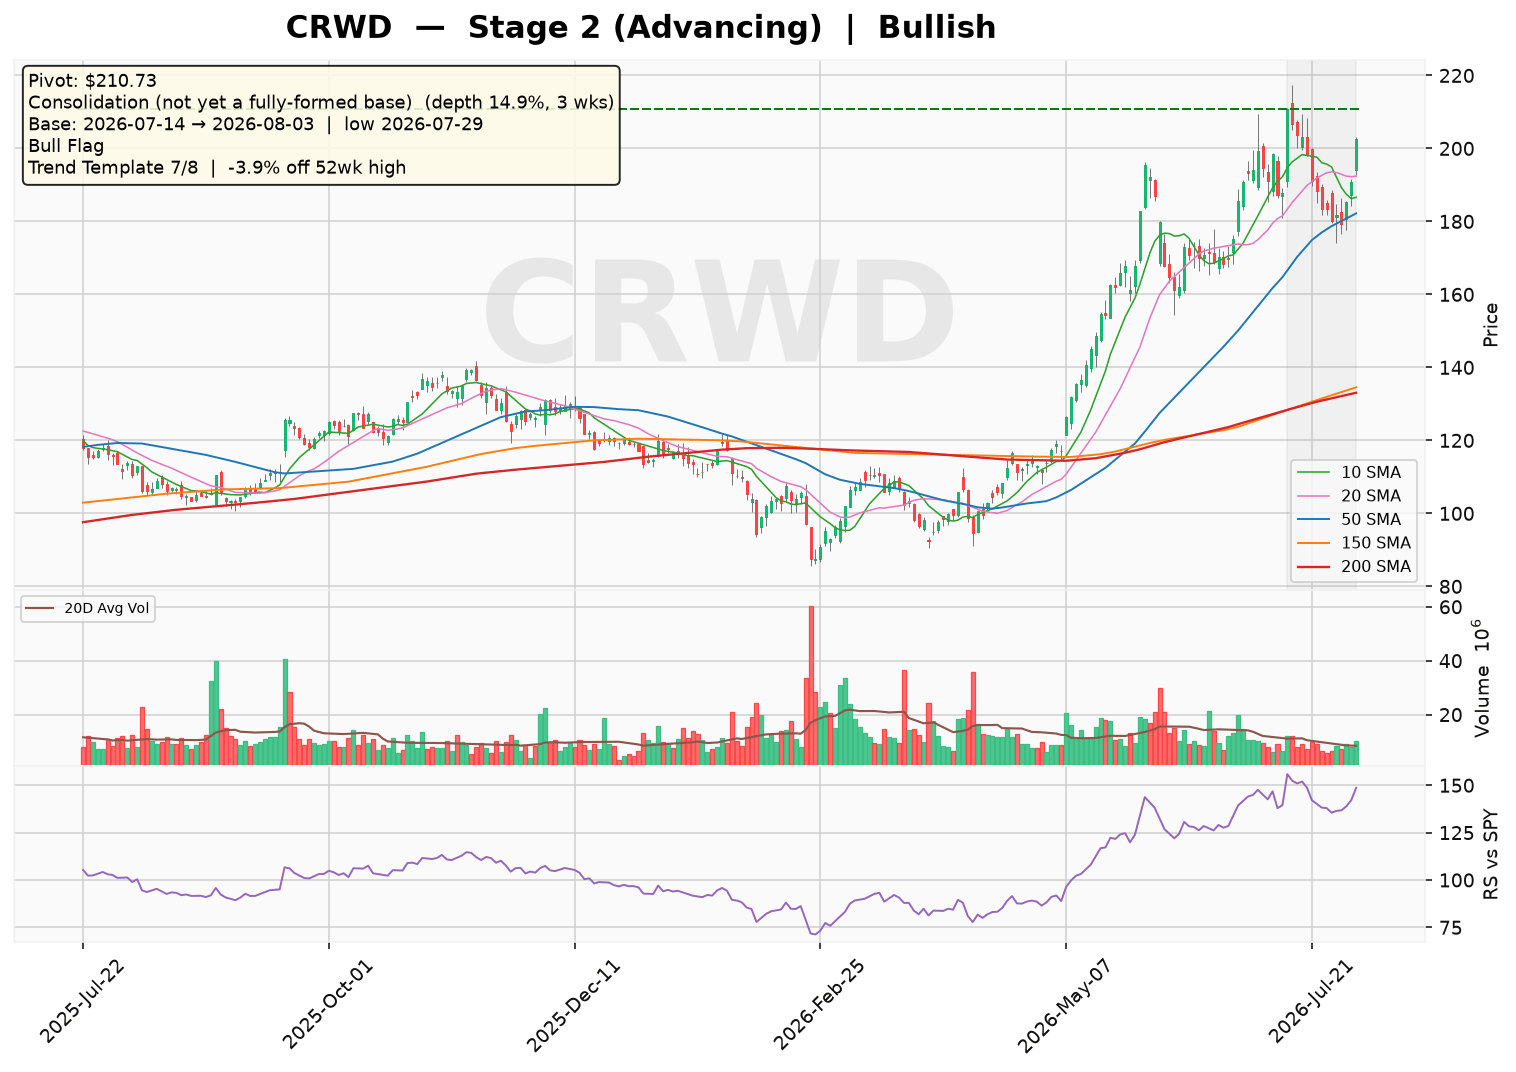1516x1072 pixels.
Task: Click the chart title "CRWD — Stage 2 (Advancing) | Bullish"
Action: coord(641,28)
